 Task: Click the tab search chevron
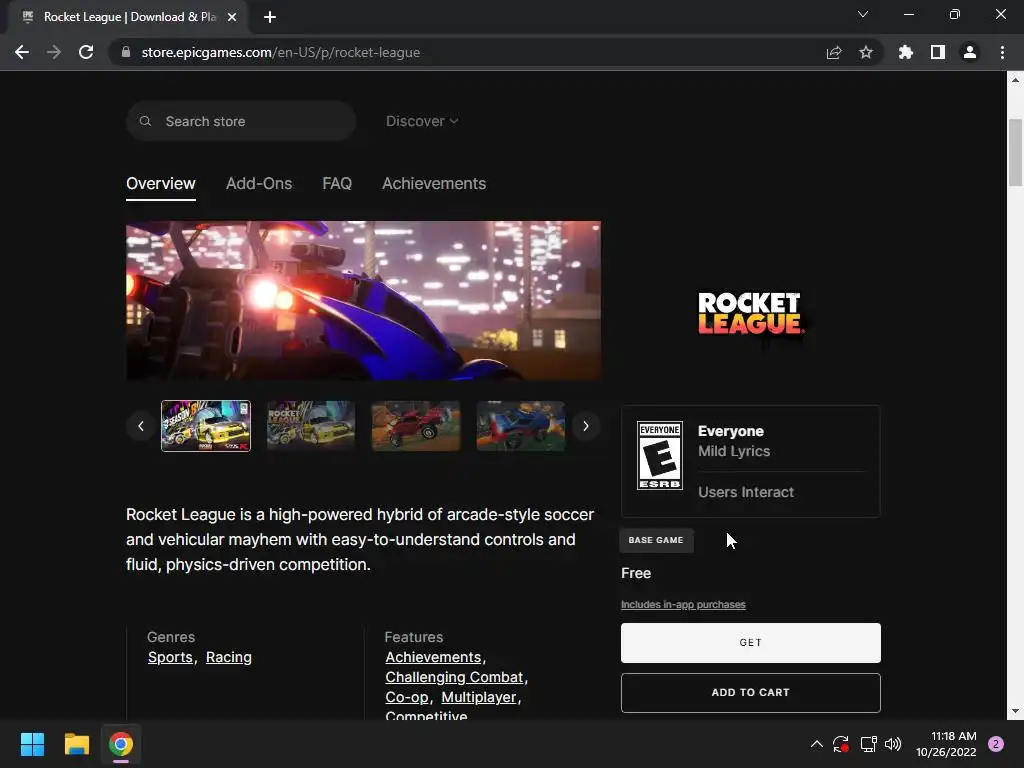click(x=863, y=14)
